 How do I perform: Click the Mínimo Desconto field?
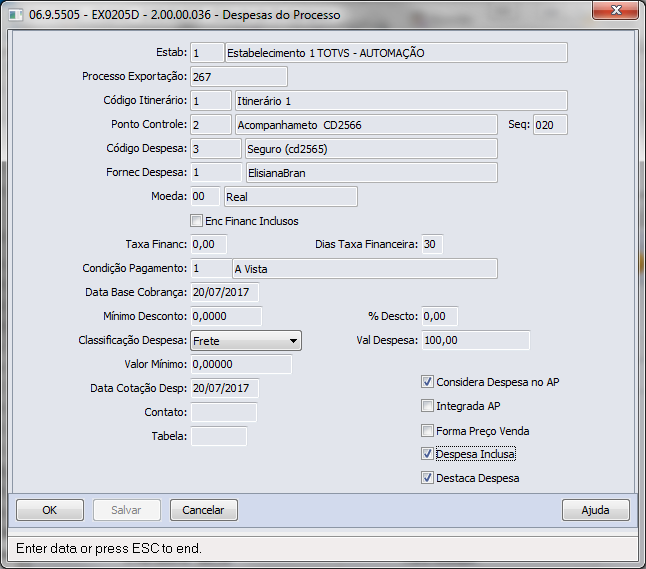click(226, 316)
